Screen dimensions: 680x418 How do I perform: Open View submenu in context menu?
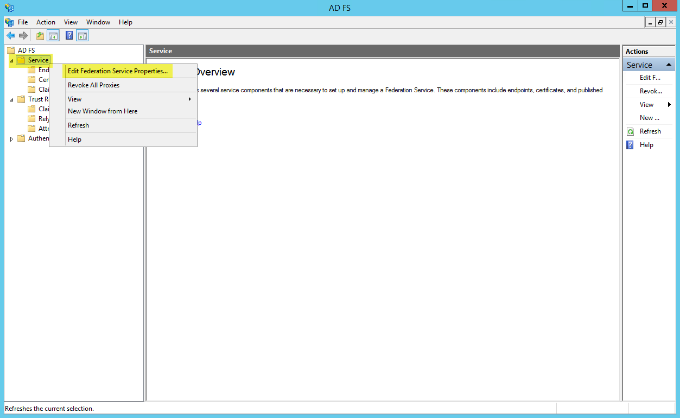point(75,99)
